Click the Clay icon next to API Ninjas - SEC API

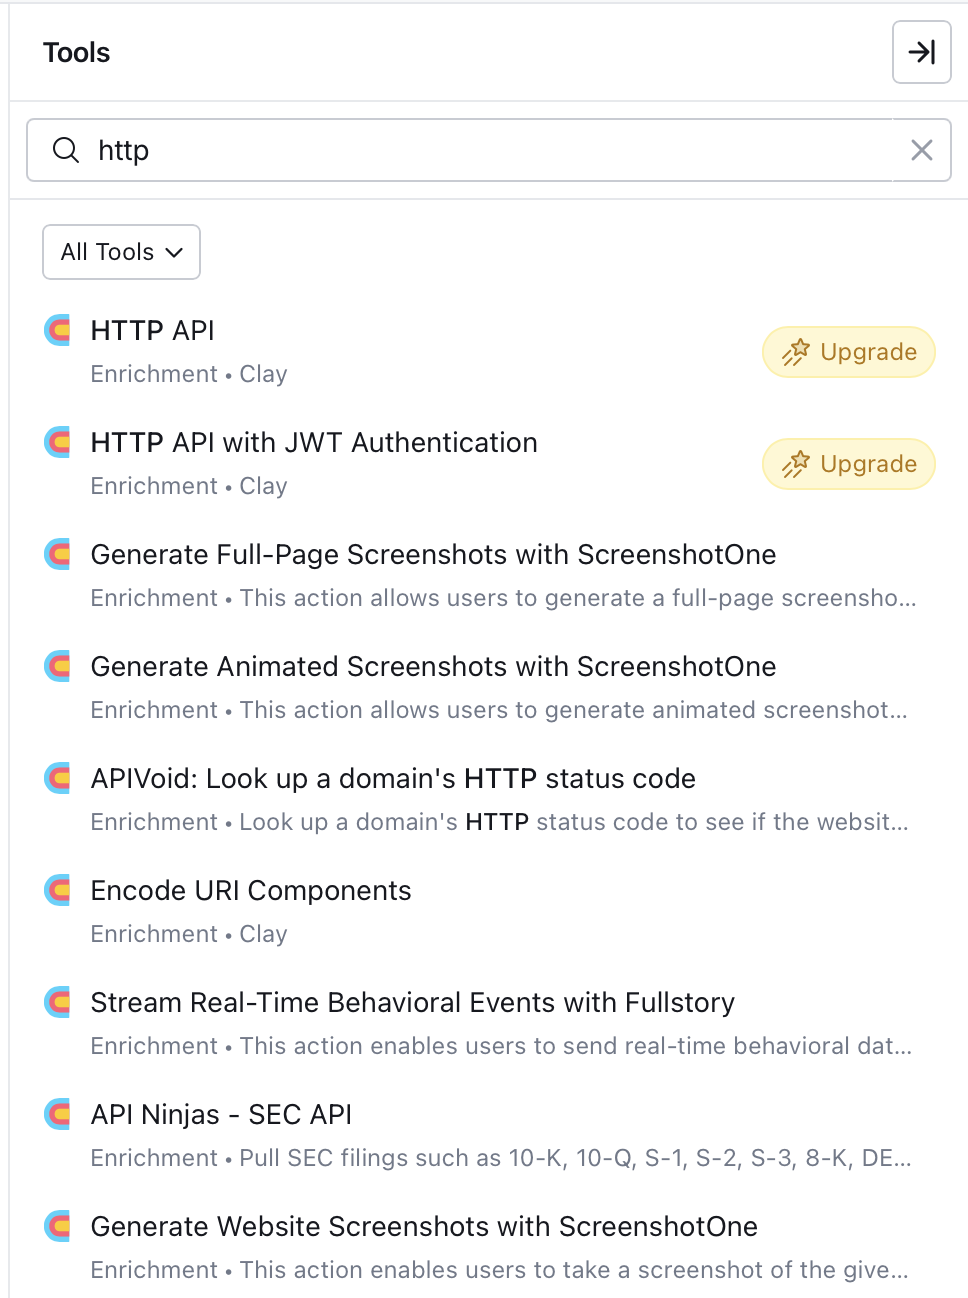coord(56,1114)
